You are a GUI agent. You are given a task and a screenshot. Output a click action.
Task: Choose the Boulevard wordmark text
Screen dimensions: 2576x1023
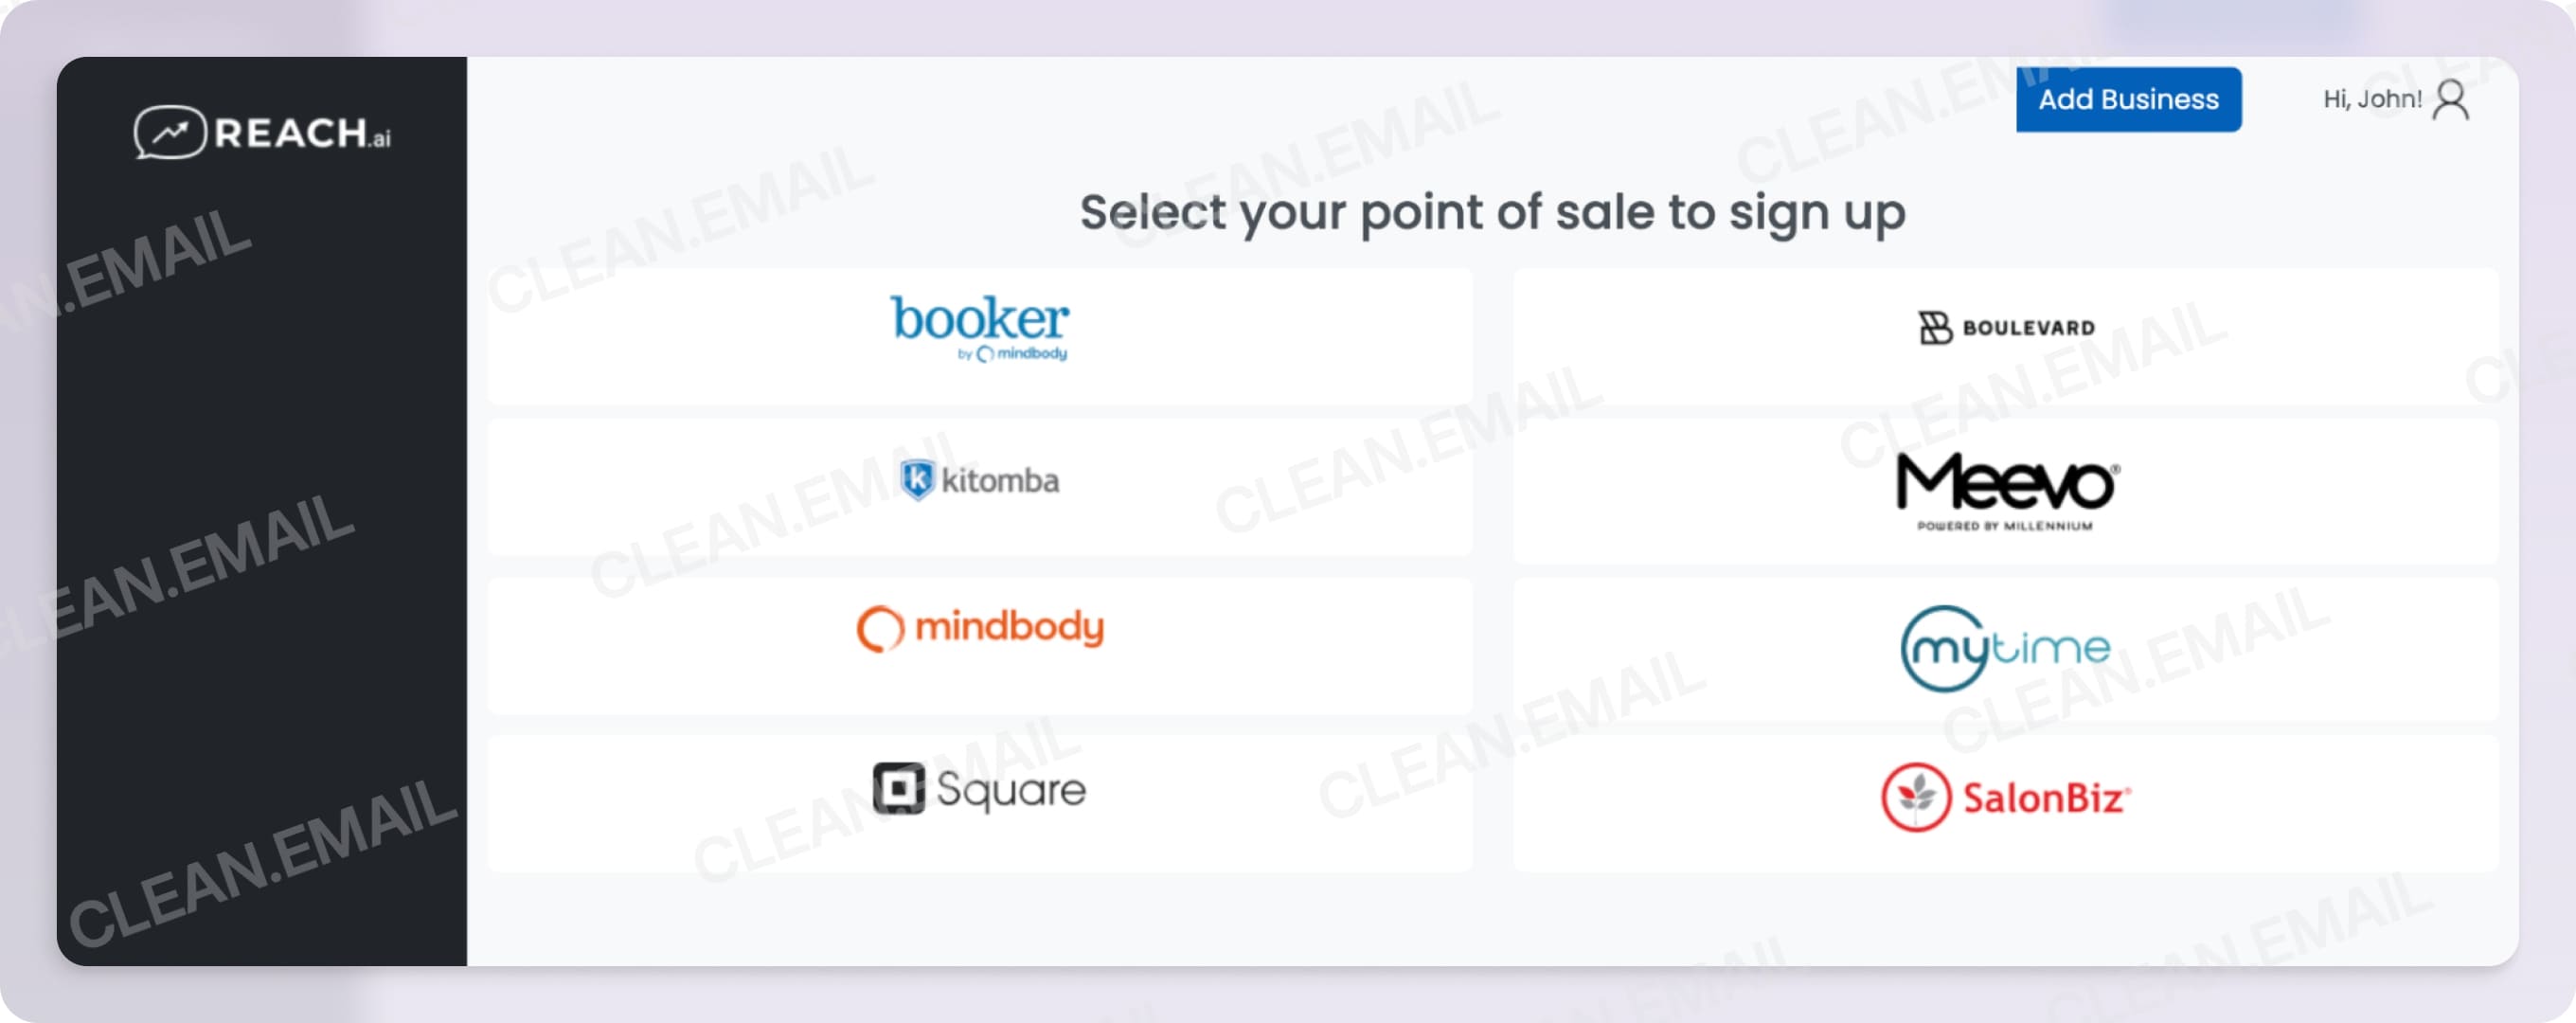(2028, 328)
